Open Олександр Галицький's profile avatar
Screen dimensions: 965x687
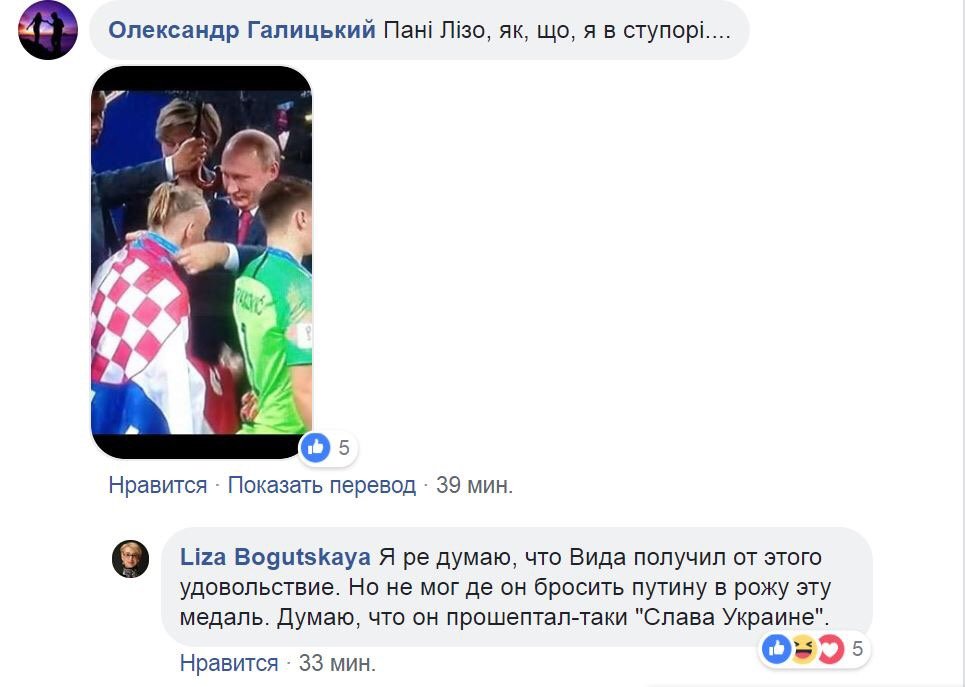pyautogui.click(x=48, y=30)
